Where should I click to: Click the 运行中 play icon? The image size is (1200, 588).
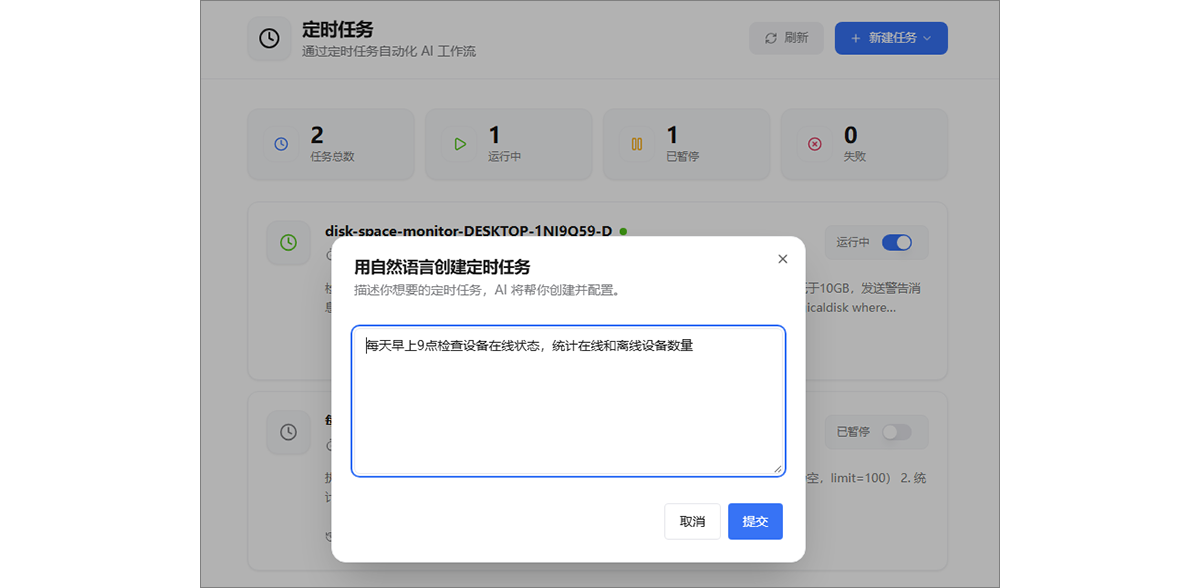pyautogui.click(x=459, y=144)
